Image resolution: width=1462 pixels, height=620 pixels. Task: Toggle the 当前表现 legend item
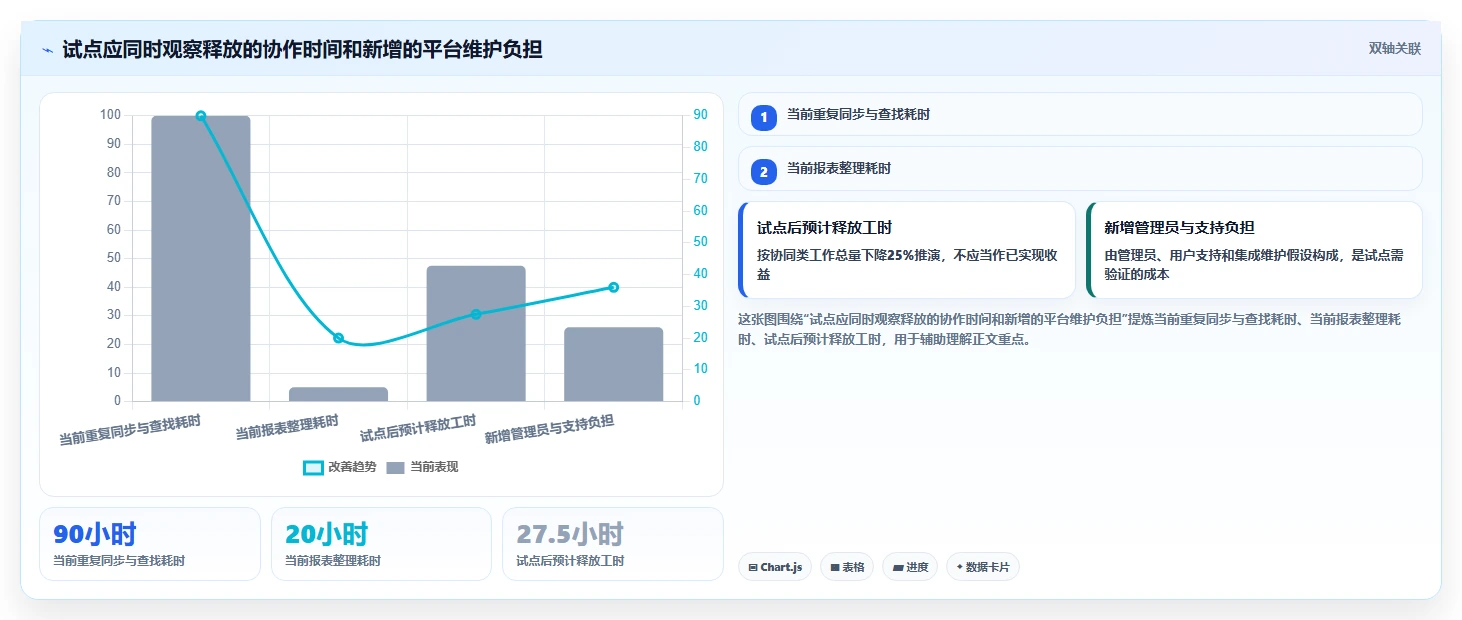point(422,467)
